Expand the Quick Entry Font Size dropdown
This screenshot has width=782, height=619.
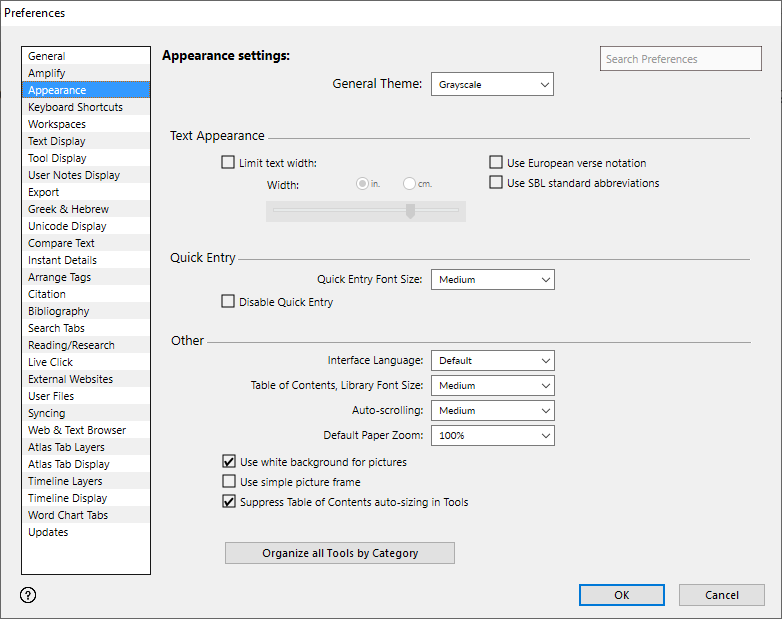[492, 280]
